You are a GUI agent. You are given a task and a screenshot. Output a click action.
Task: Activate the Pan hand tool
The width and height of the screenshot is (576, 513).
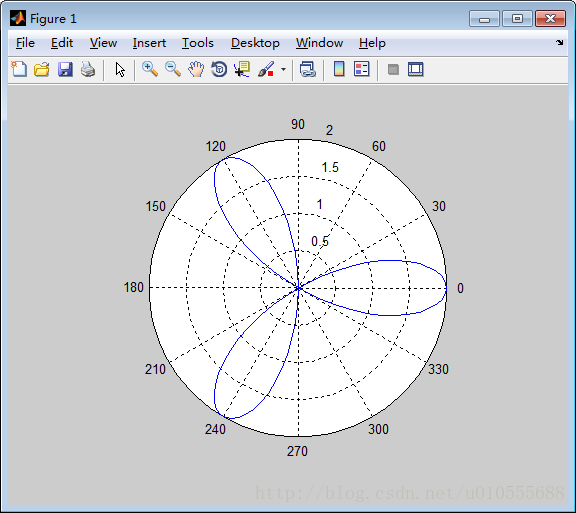pyautogui.click(x=196, y=69)
